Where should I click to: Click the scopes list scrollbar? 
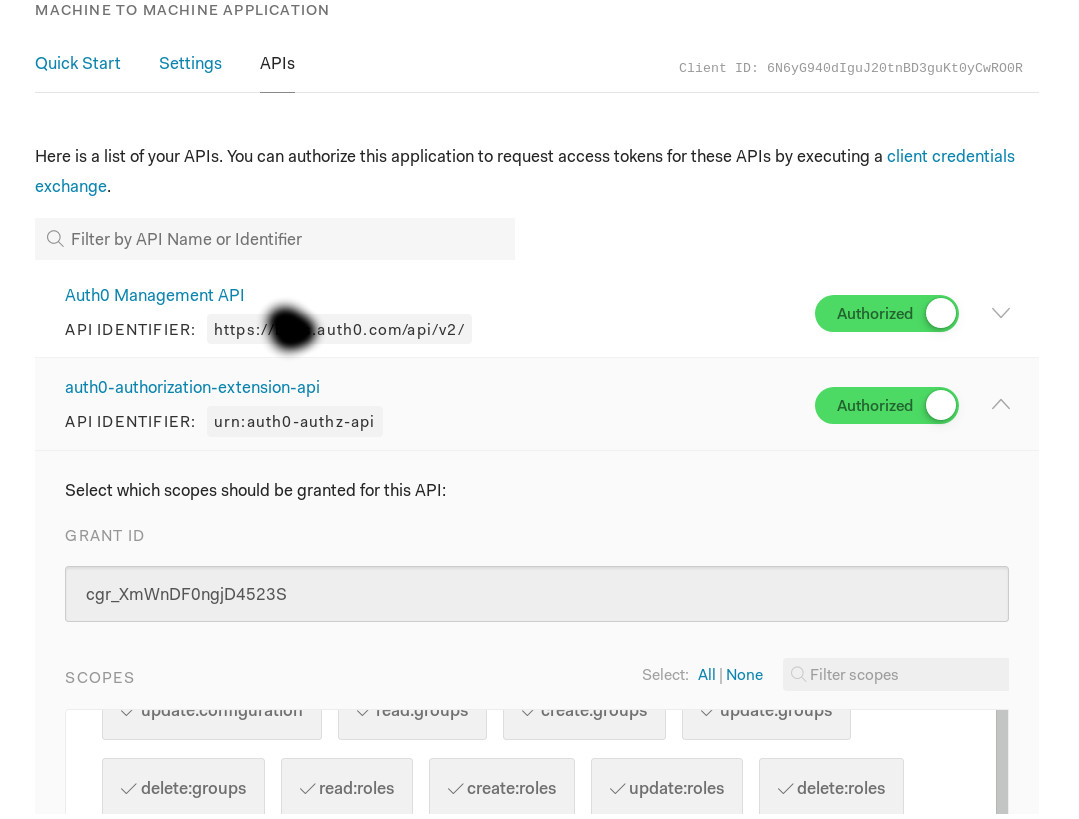click(x=1002, y=762)
